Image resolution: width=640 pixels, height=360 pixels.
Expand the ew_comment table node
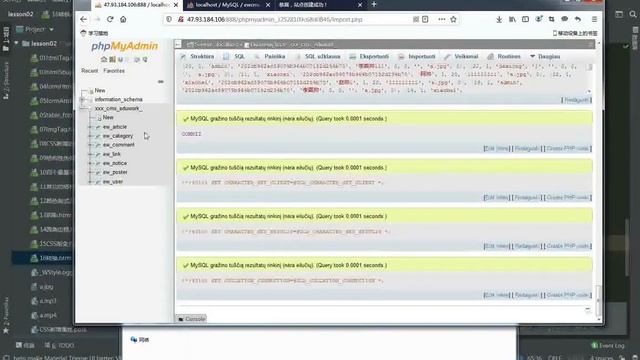(x=90, y=145)
